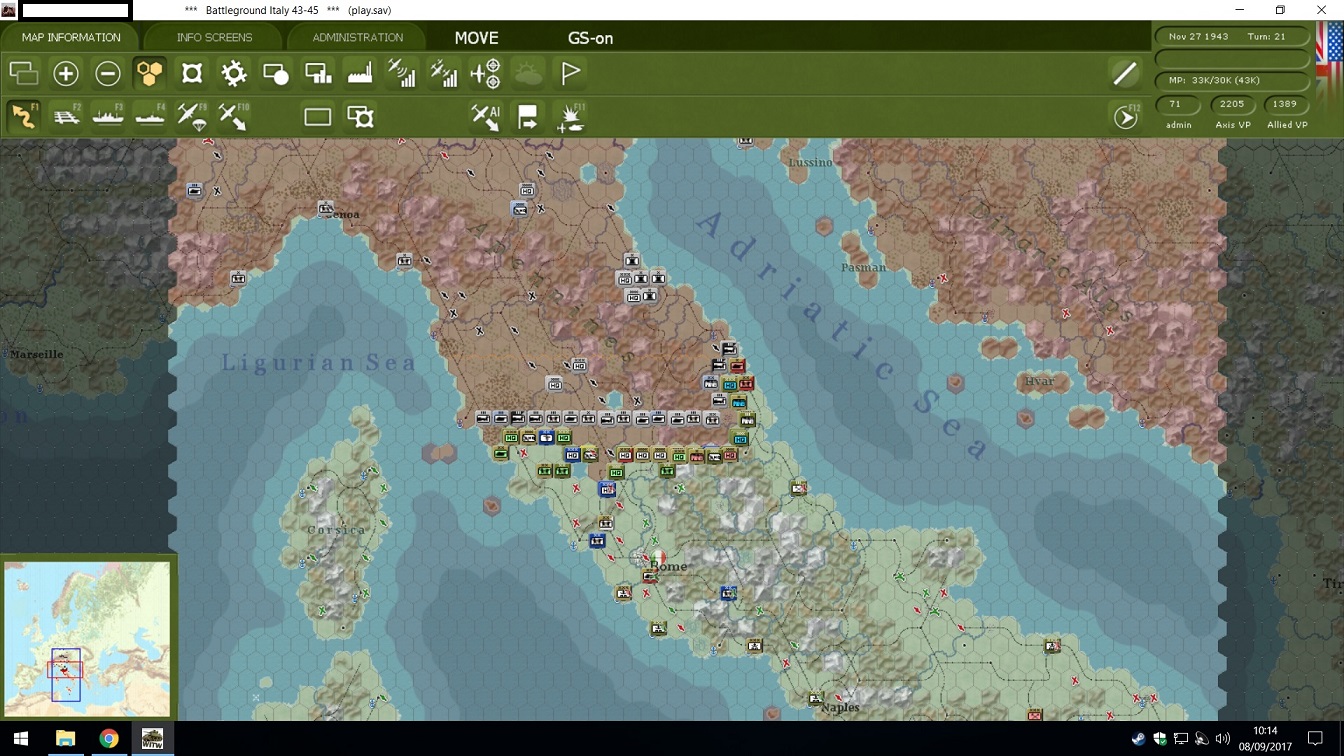Click the admin points value 71
The height and width of the screenshot is (756, 1344).
(1176, 104)
